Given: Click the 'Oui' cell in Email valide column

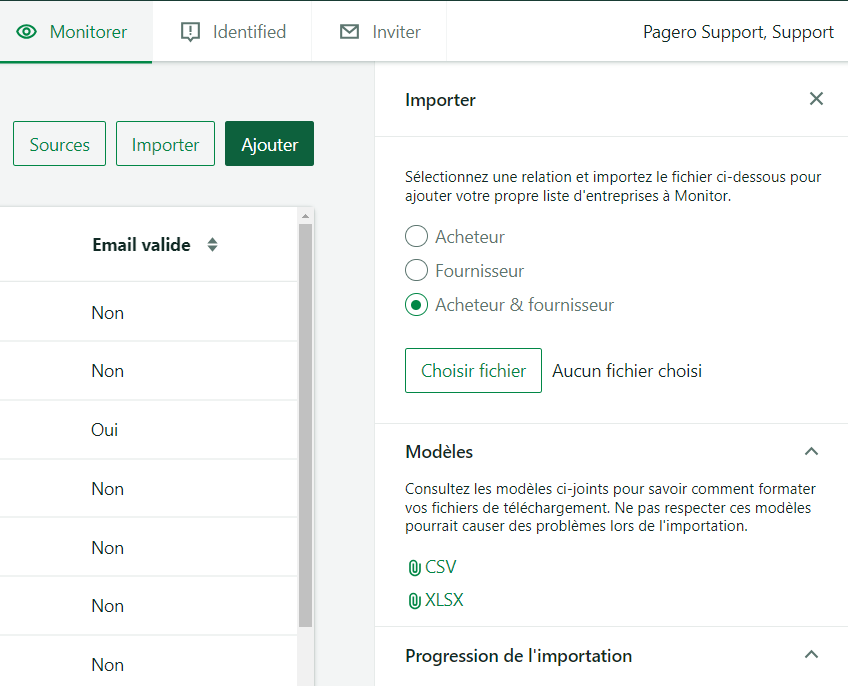Looking at the screenshot, I should click(x=104, y=430).
